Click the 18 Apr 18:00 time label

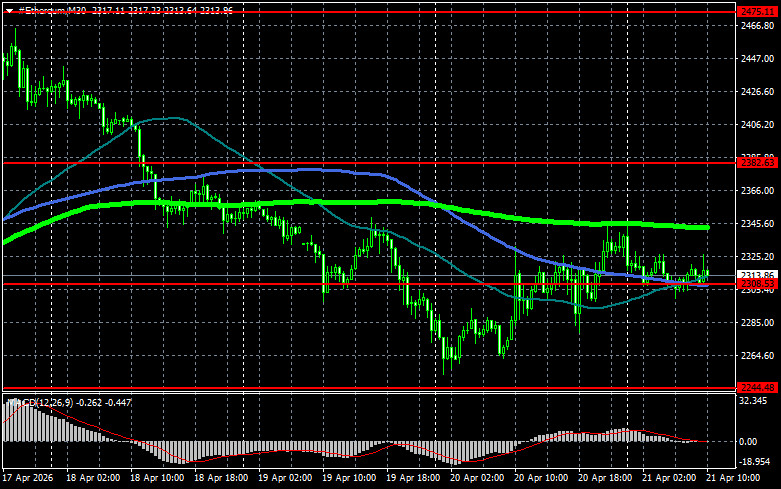click(221, 478)
